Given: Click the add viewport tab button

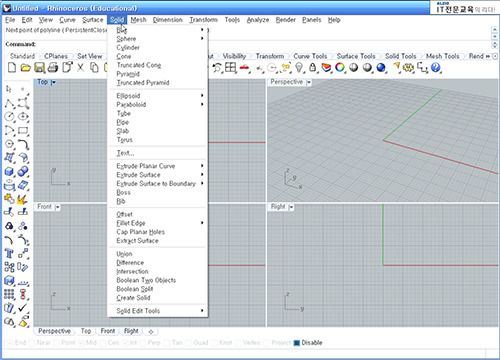Looking at the screenshot, I should point(151,331).
